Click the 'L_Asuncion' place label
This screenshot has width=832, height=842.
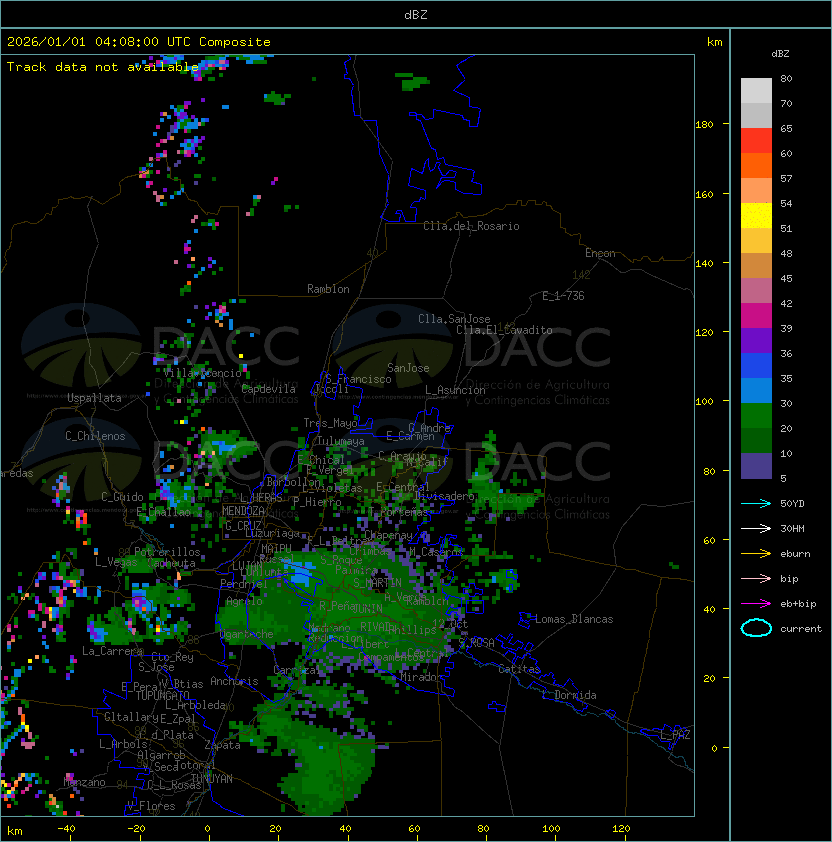coord(455,390)
